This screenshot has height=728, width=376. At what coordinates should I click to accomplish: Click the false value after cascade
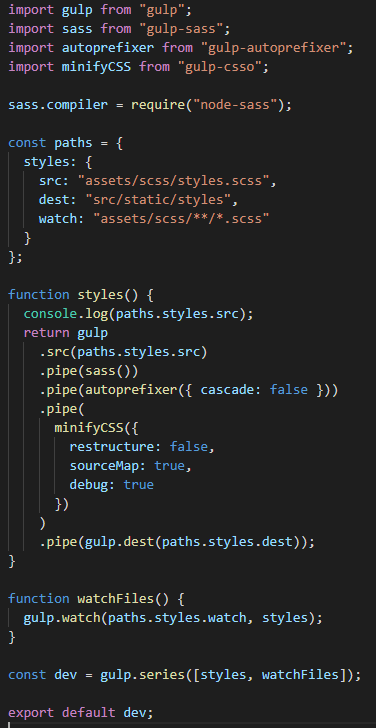point(288,390)
